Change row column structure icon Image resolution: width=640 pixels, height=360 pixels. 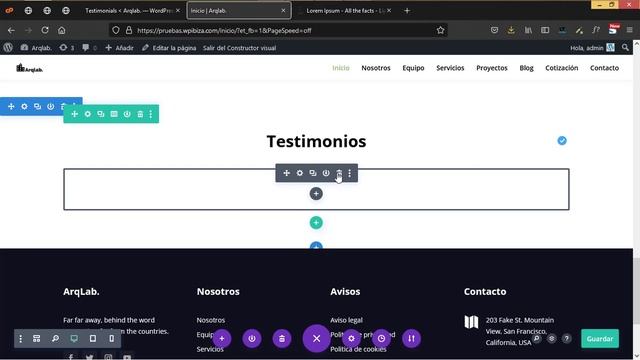tap(114, 114)
